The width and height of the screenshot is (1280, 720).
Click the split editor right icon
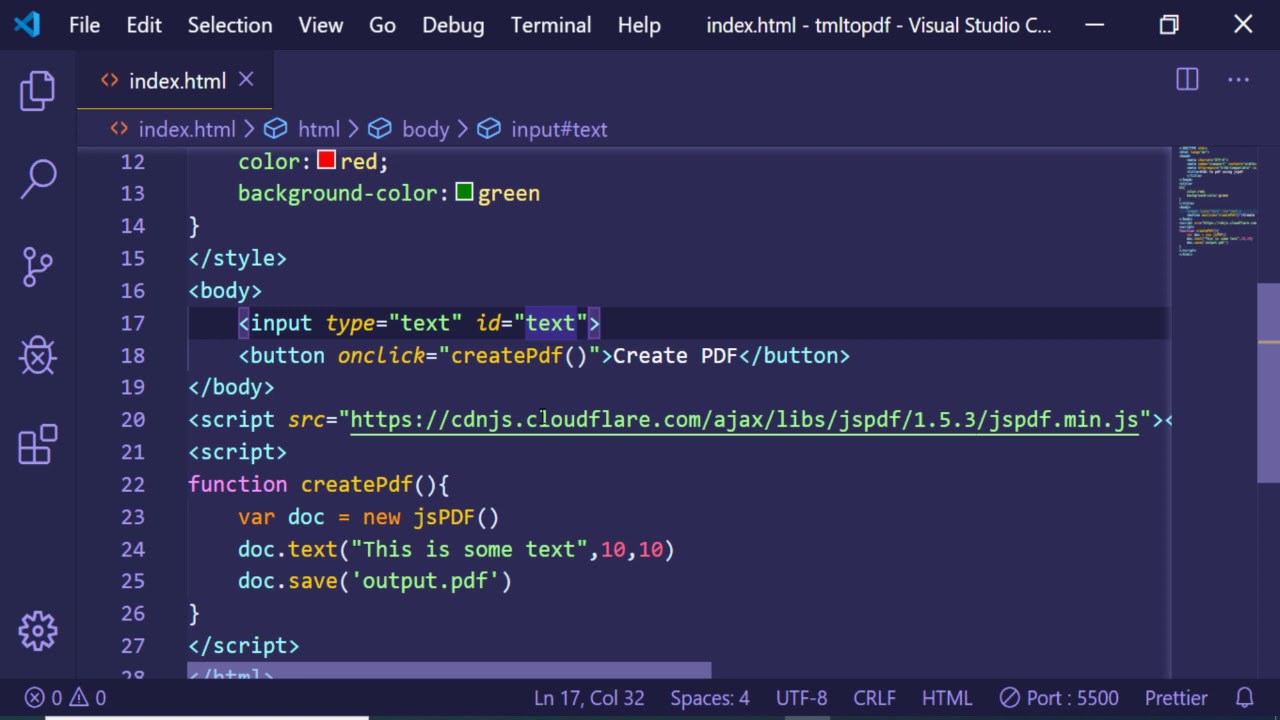point(1187,80)
